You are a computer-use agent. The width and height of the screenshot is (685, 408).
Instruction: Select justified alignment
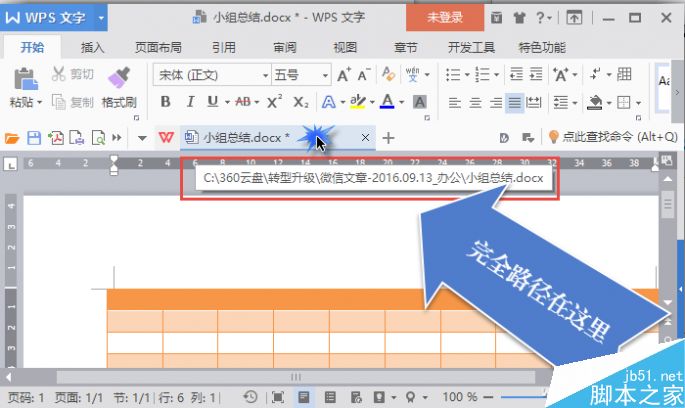515,103
